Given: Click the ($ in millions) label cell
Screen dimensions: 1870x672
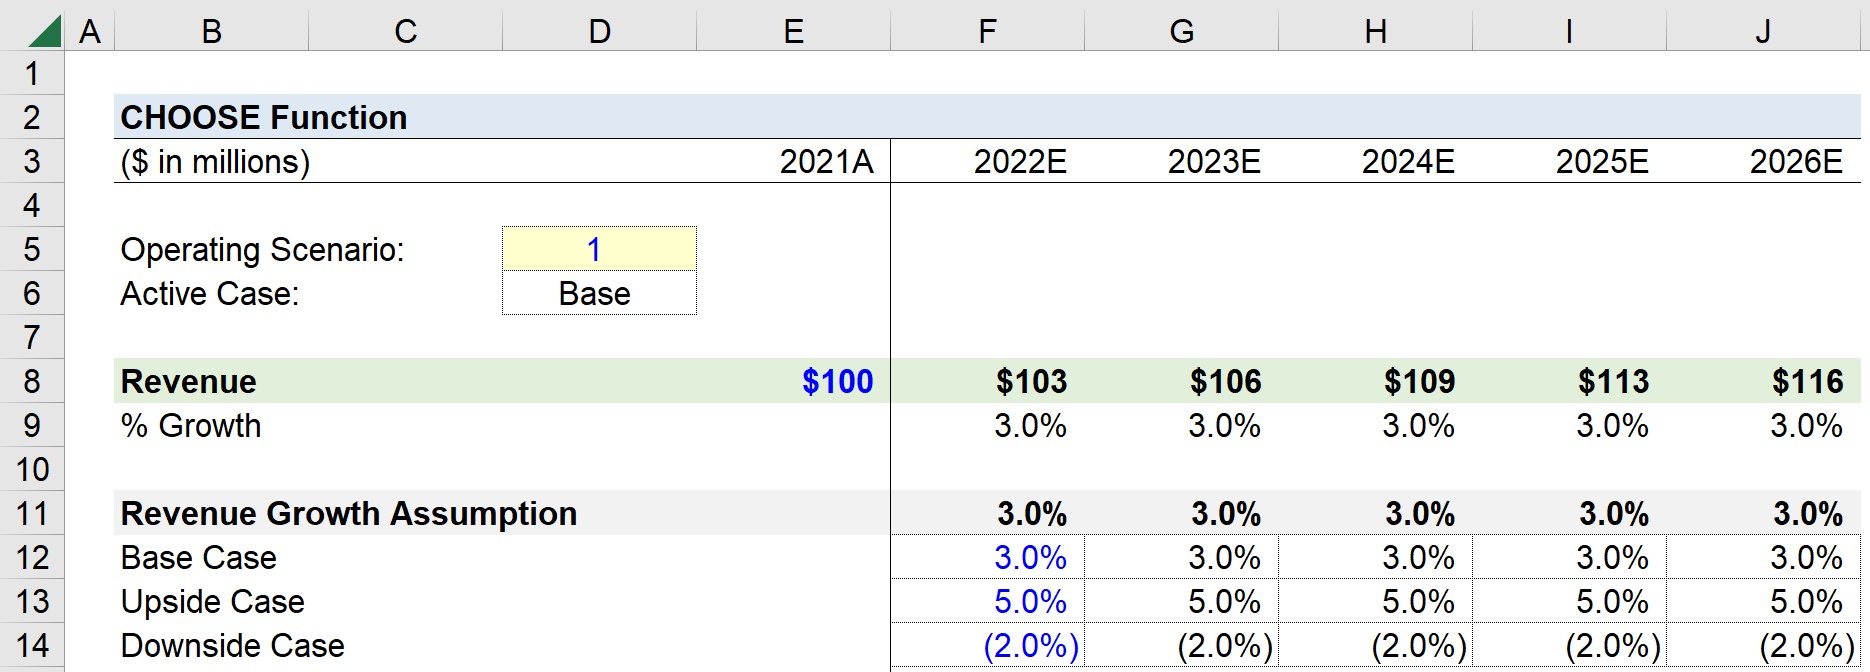Looking at the screenshot, I should tap(211, 161).
